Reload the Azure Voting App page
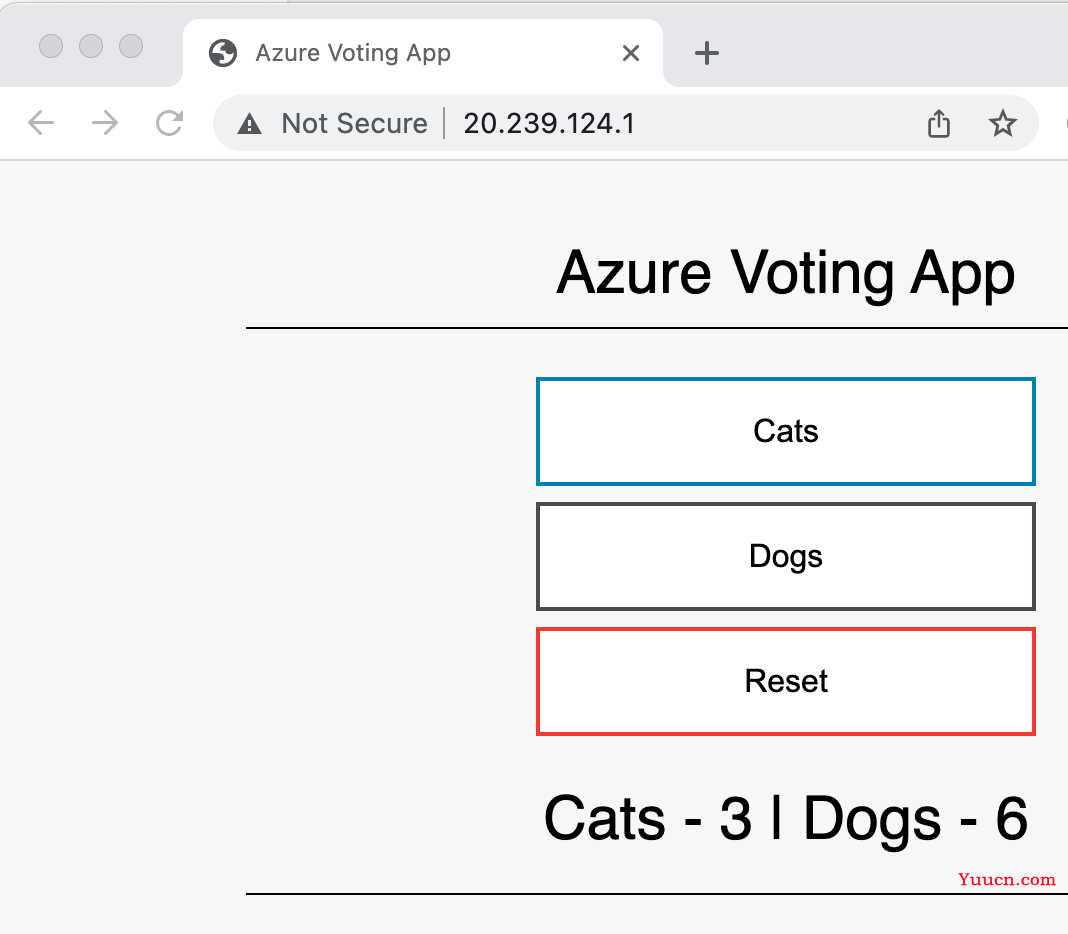The width and height of the screenshot is (1068, 934). (169, 123)
